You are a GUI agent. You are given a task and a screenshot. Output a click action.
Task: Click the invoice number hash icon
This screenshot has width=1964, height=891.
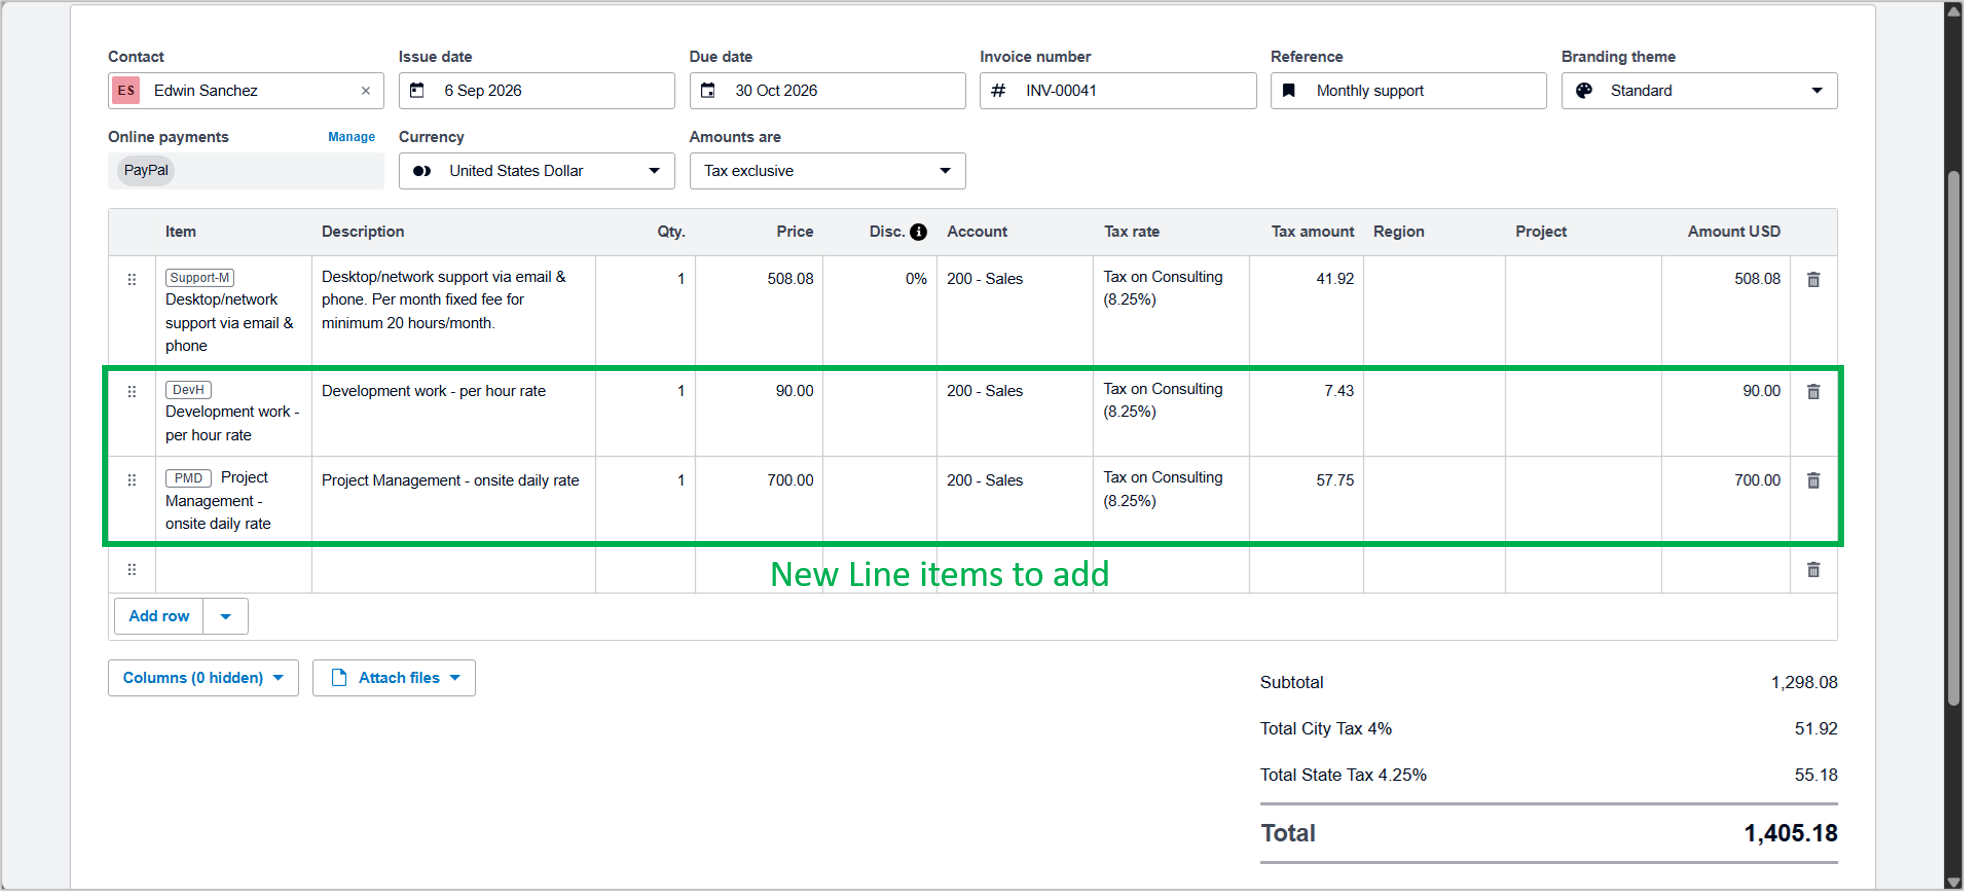pyautogui.click(x=998, y=91)
